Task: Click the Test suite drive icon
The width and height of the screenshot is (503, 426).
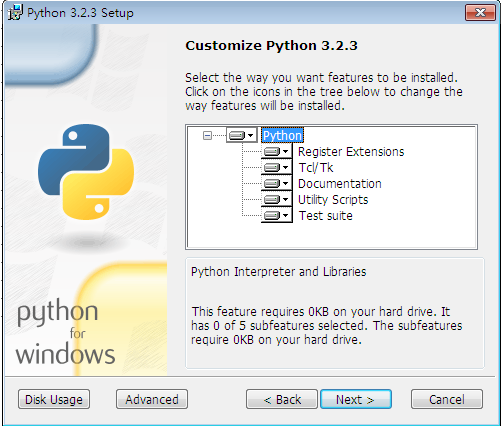Action: 272,215
